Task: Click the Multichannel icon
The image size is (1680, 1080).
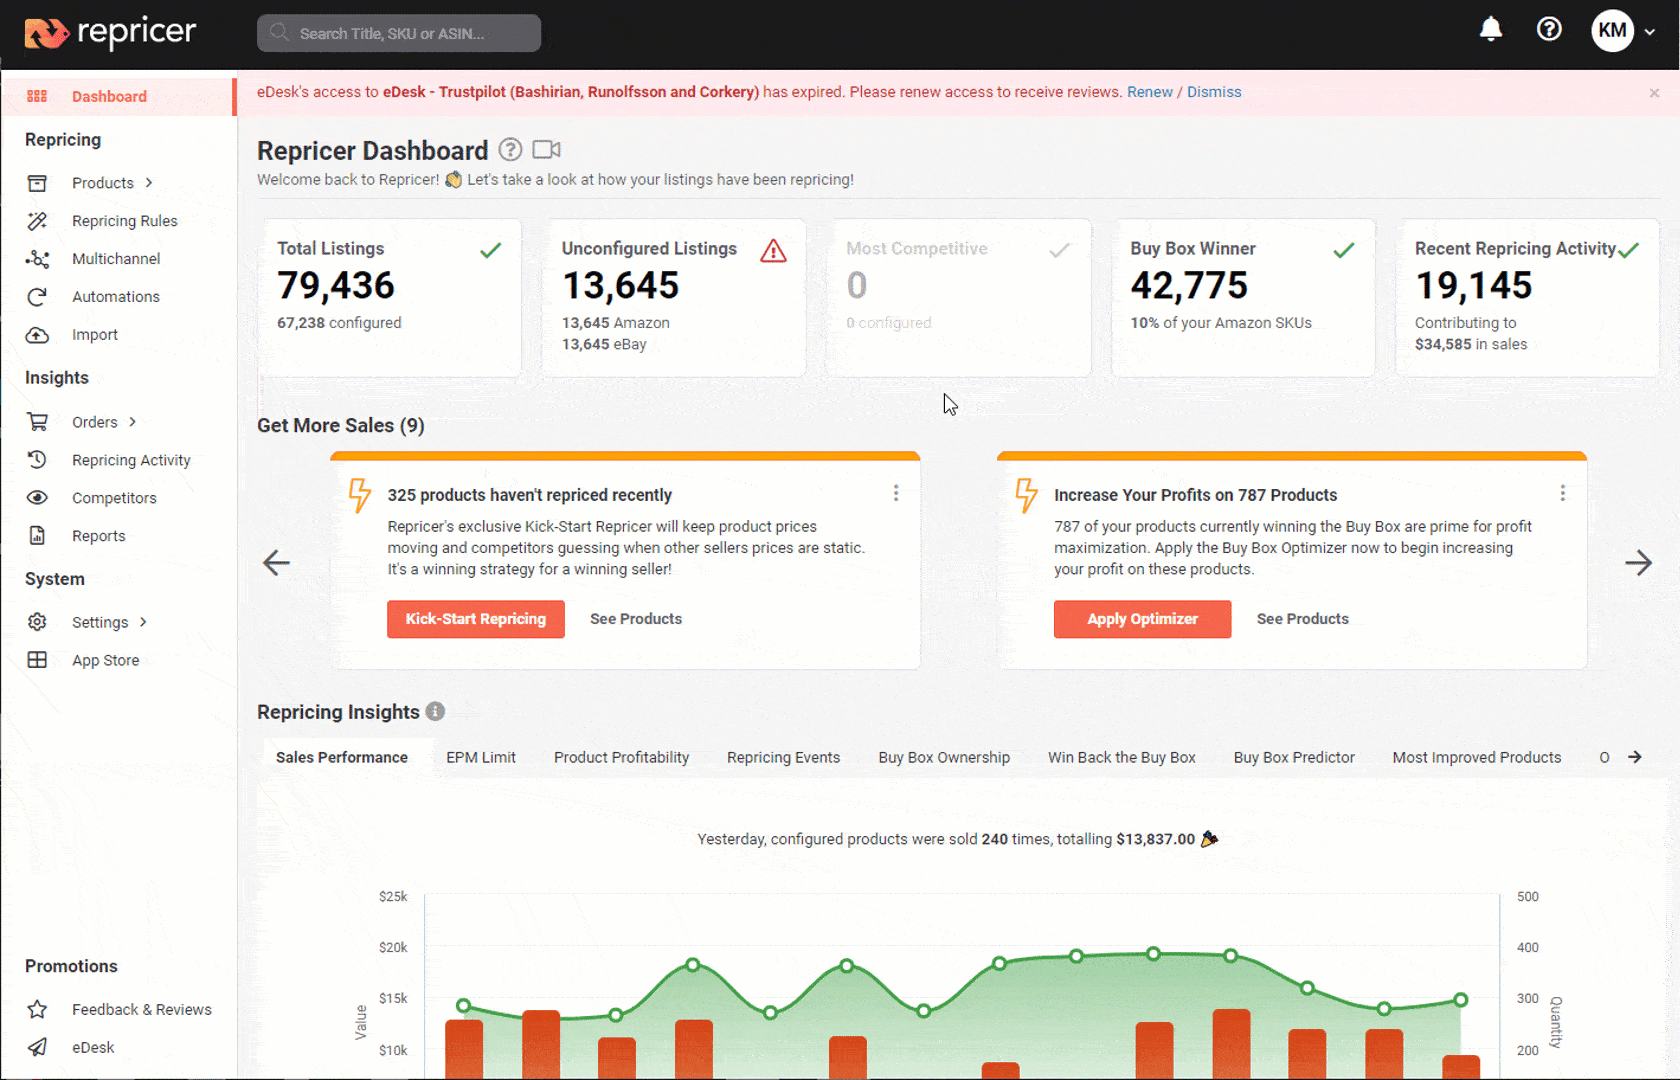Action: [37, 259]
